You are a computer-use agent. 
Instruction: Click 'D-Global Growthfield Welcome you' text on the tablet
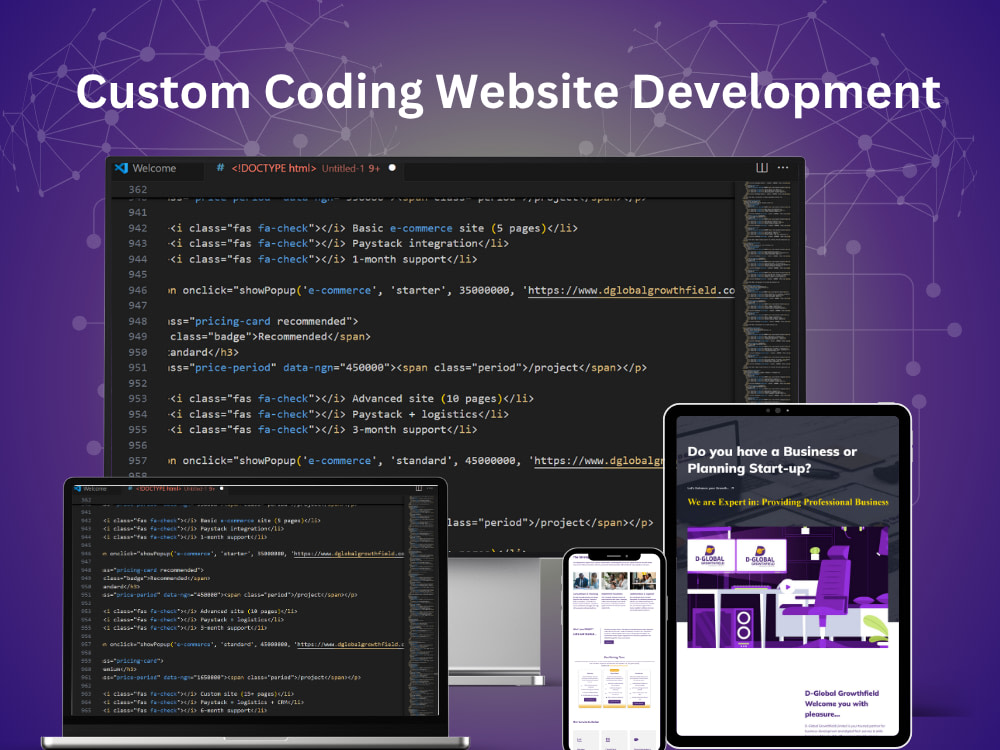coord(841,703)
